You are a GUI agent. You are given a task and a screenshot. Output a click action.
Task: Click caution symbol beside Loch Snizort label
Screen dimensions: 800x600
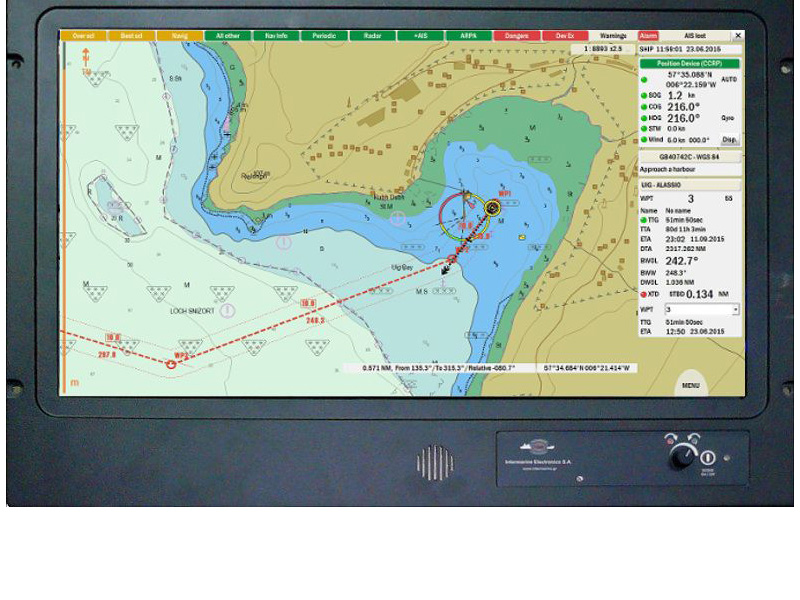tap(228, 311)
